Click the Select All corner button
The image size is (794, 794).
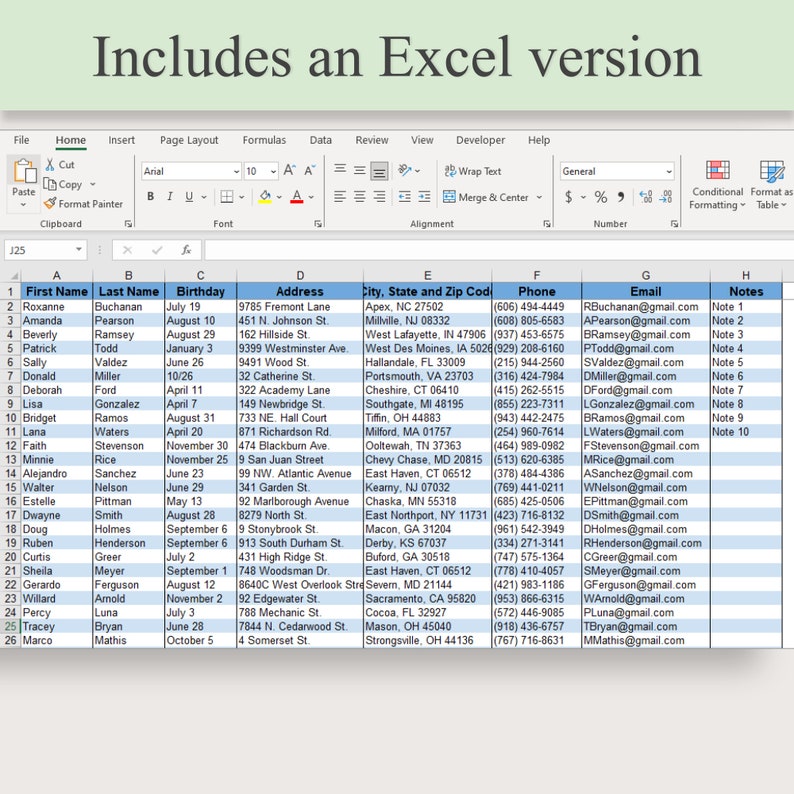[x=11, y=275]
